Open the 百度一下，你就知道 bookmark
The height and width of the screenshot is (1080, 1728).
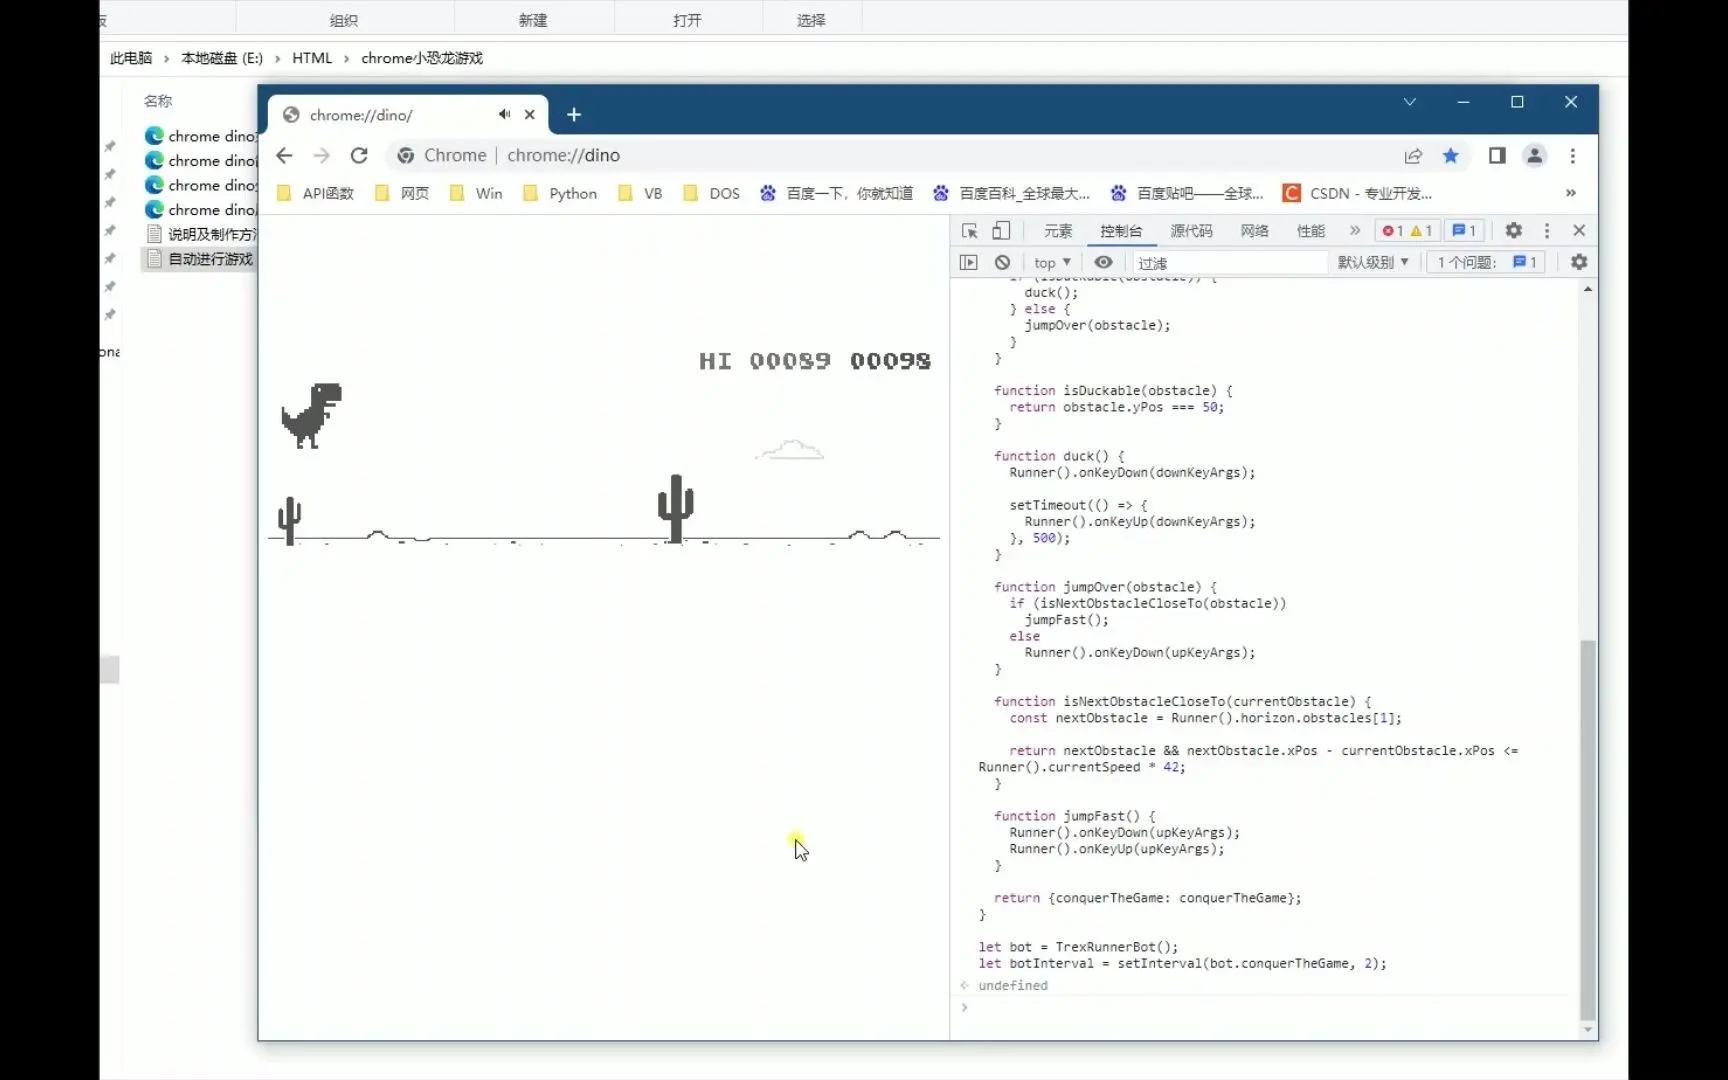tap(837, 193)
